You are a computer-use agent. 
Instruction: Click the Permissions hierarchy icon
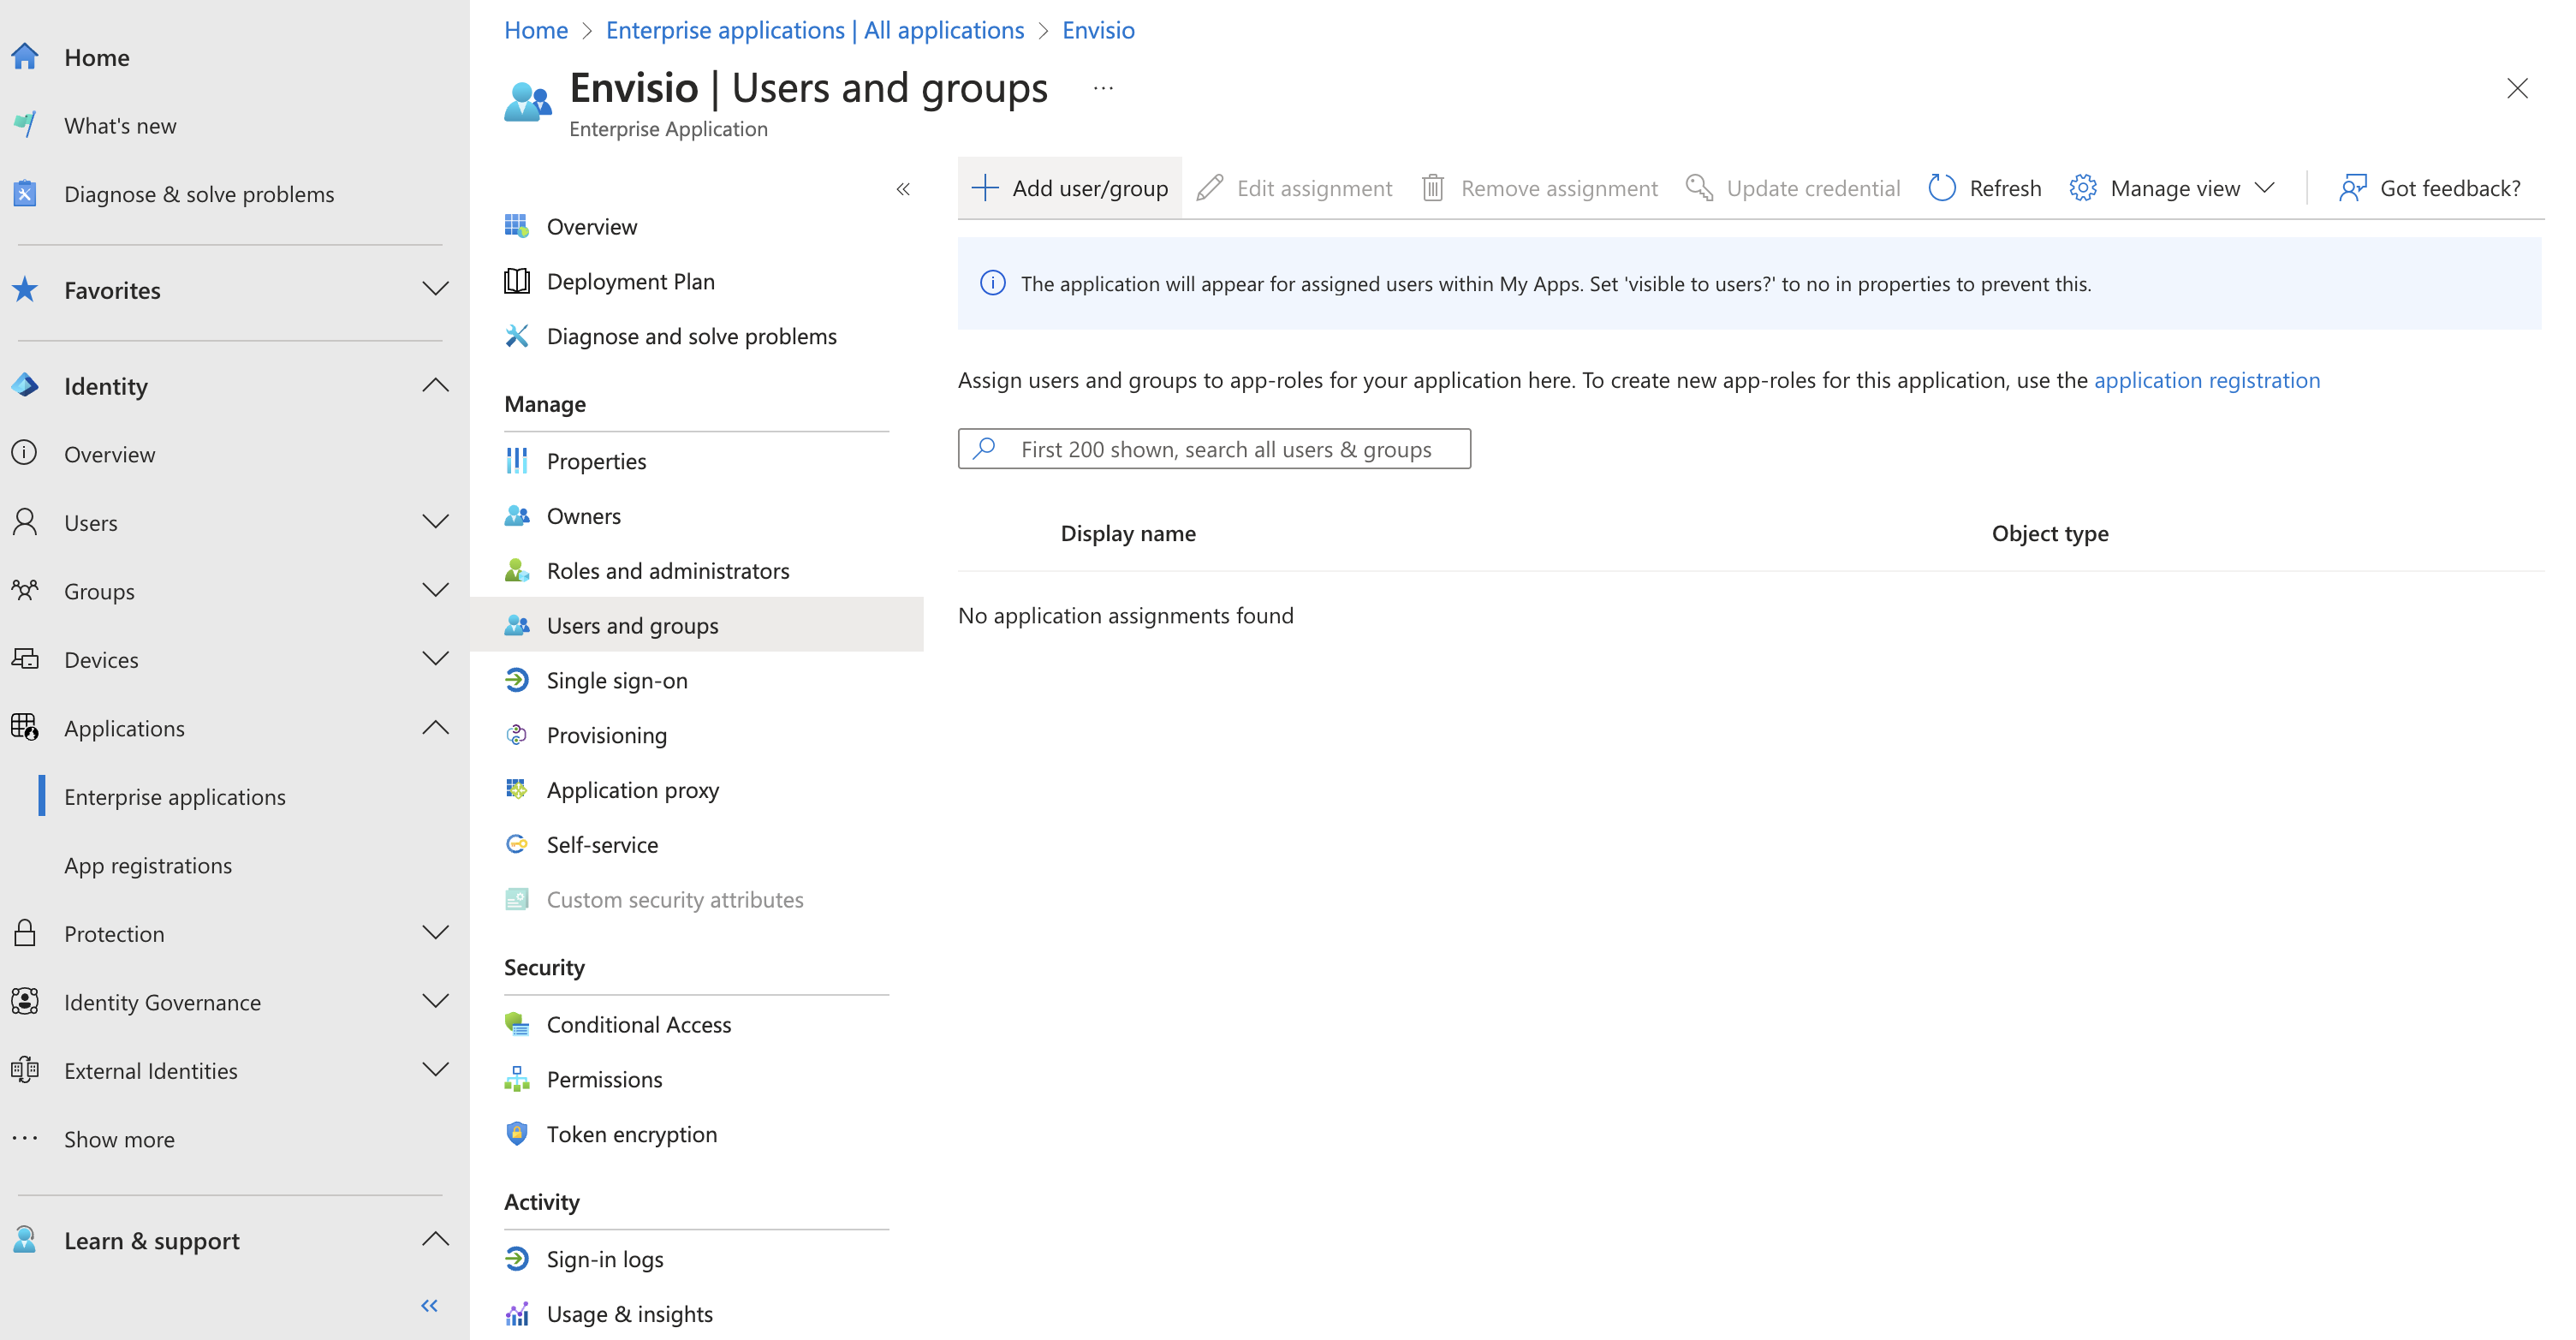[517, 1079]
